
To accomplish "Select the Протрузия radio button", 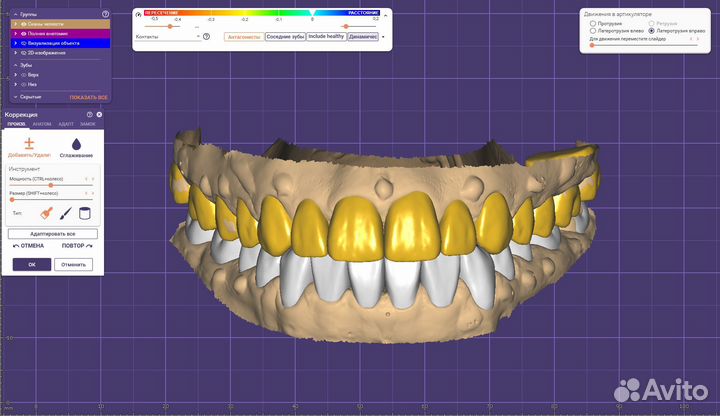I will pos(593,23).
